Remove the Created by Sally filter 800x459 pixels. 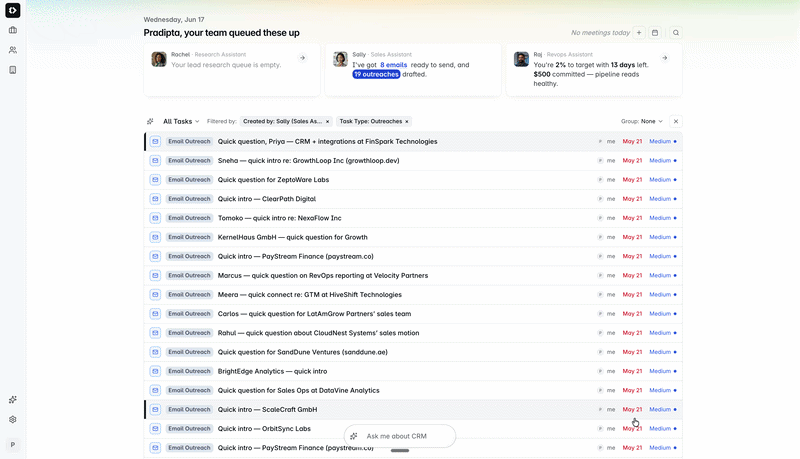(x=328, y=121)
